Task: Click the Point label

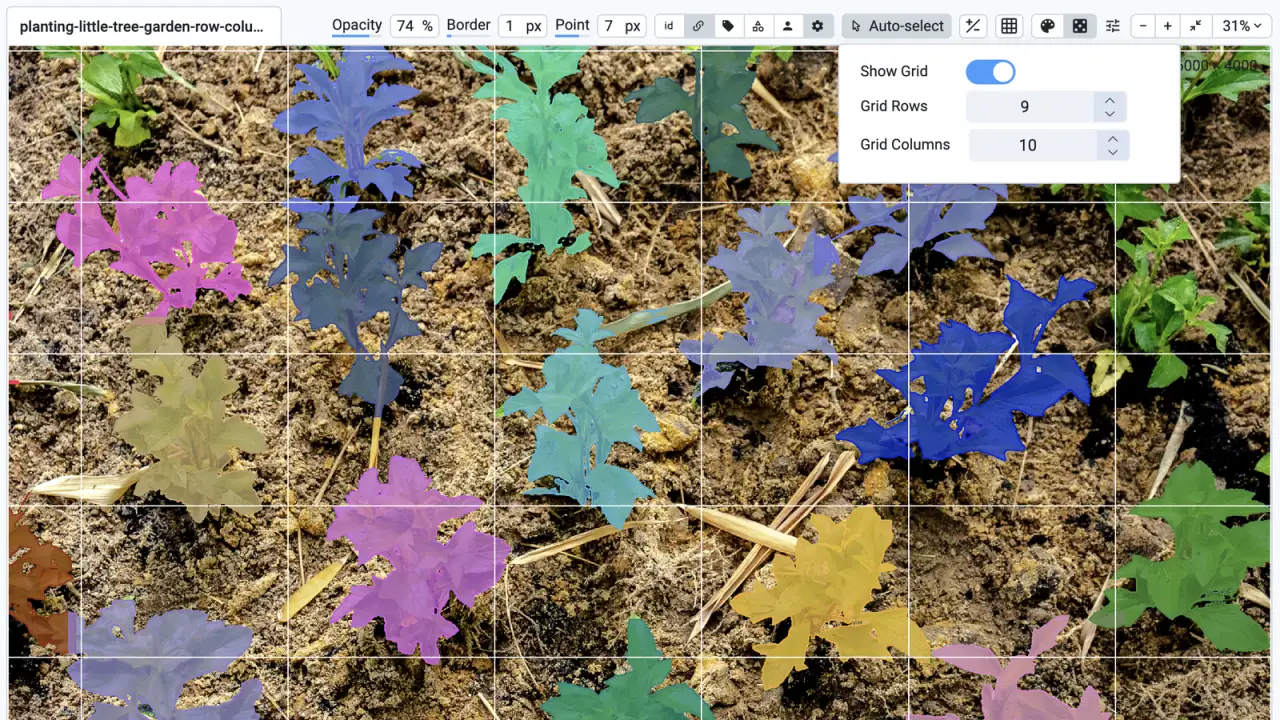Action: tap(572, 25)
